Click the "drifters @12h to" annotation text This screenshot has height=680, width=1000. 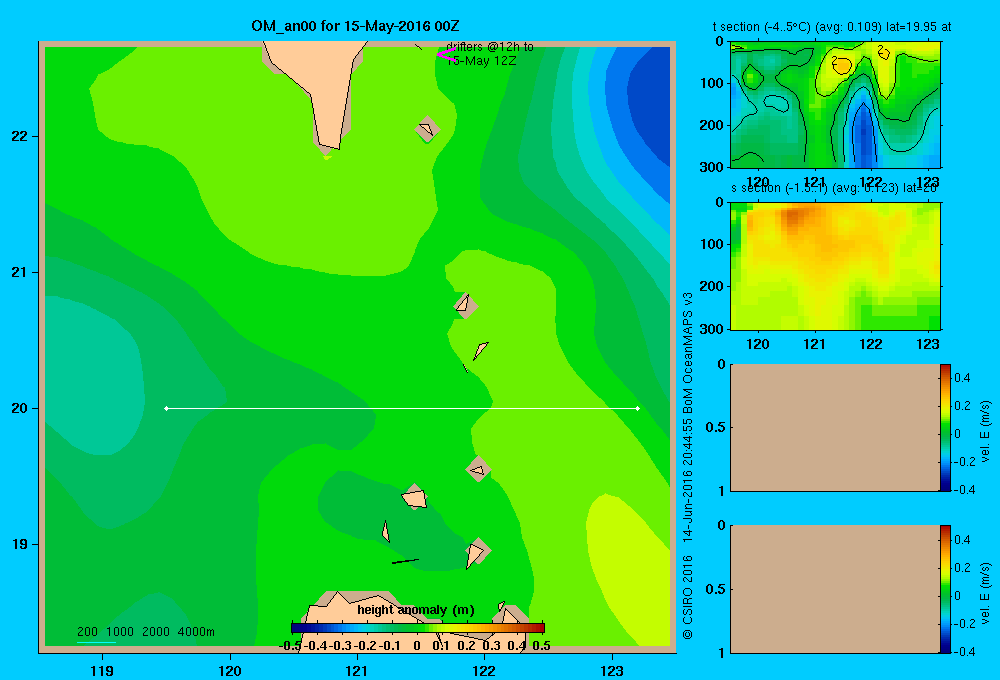[490, 47]
